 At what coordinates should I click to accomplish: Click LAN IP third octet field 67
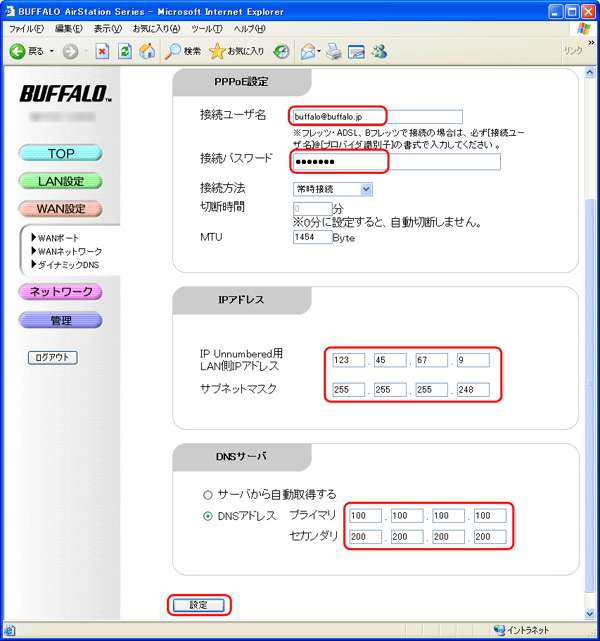tap(432, 360)
